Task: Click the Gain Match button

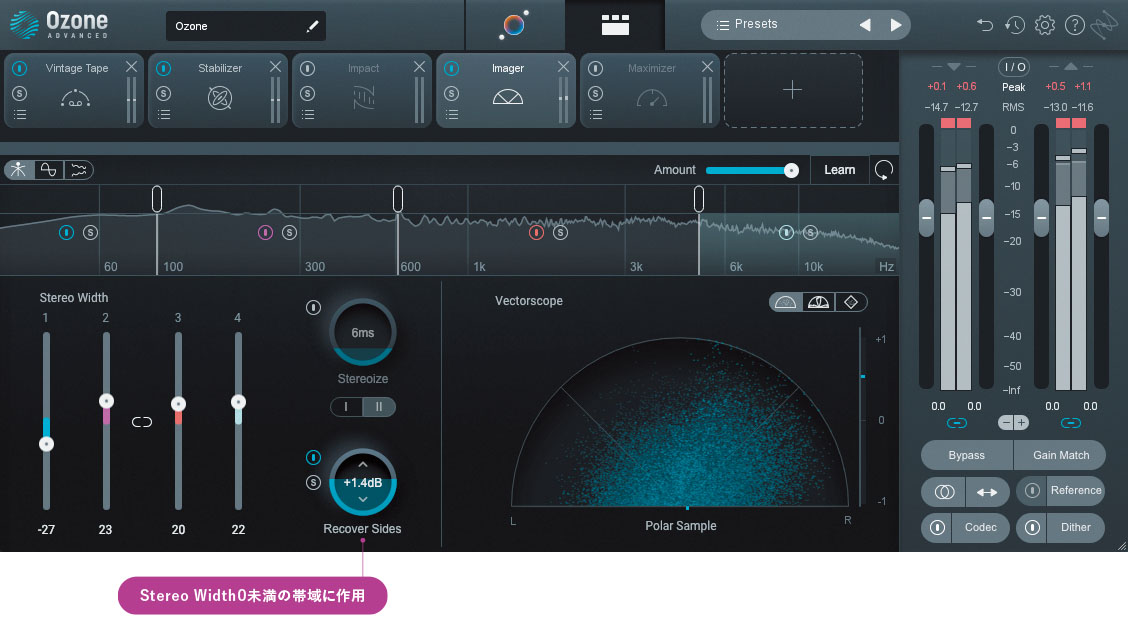Action: click(1060, 455)
